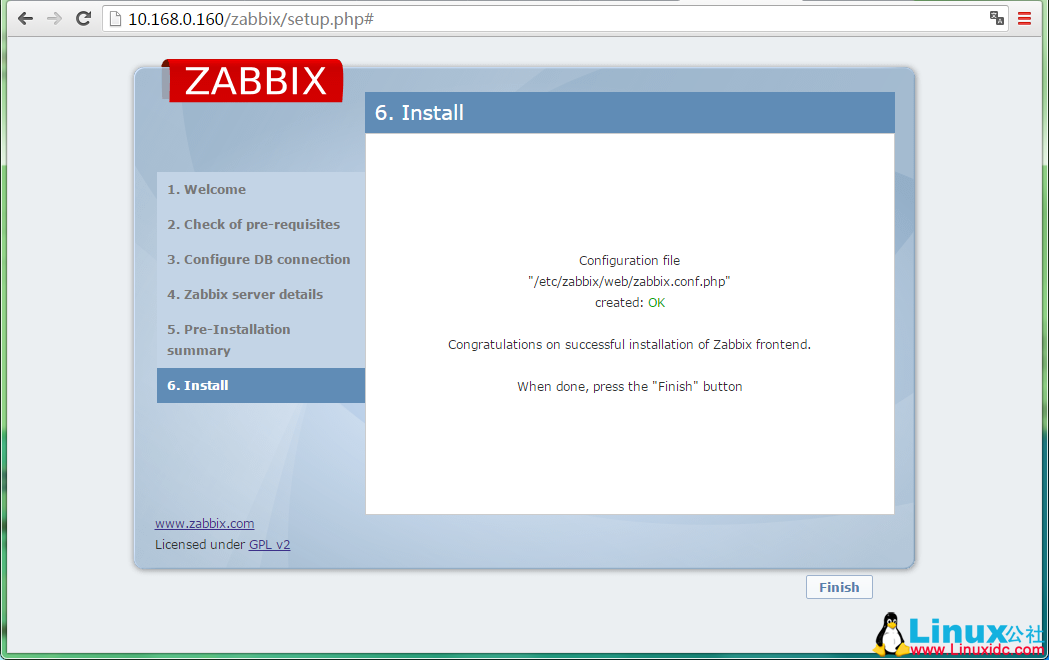View the Pre-Installation summary step
The image size is (1049, 660).
pos(229,339)
